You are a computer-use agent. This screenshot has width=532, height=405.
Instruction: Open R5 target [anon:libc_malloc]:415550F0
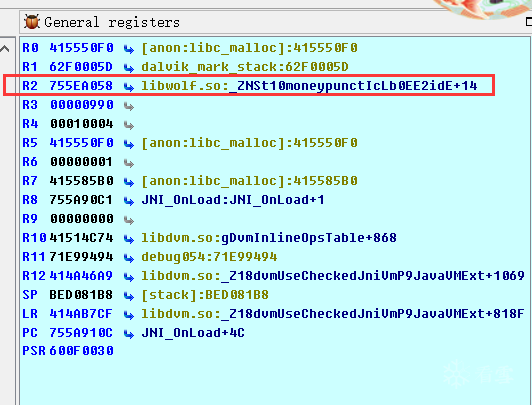(249, 143)
